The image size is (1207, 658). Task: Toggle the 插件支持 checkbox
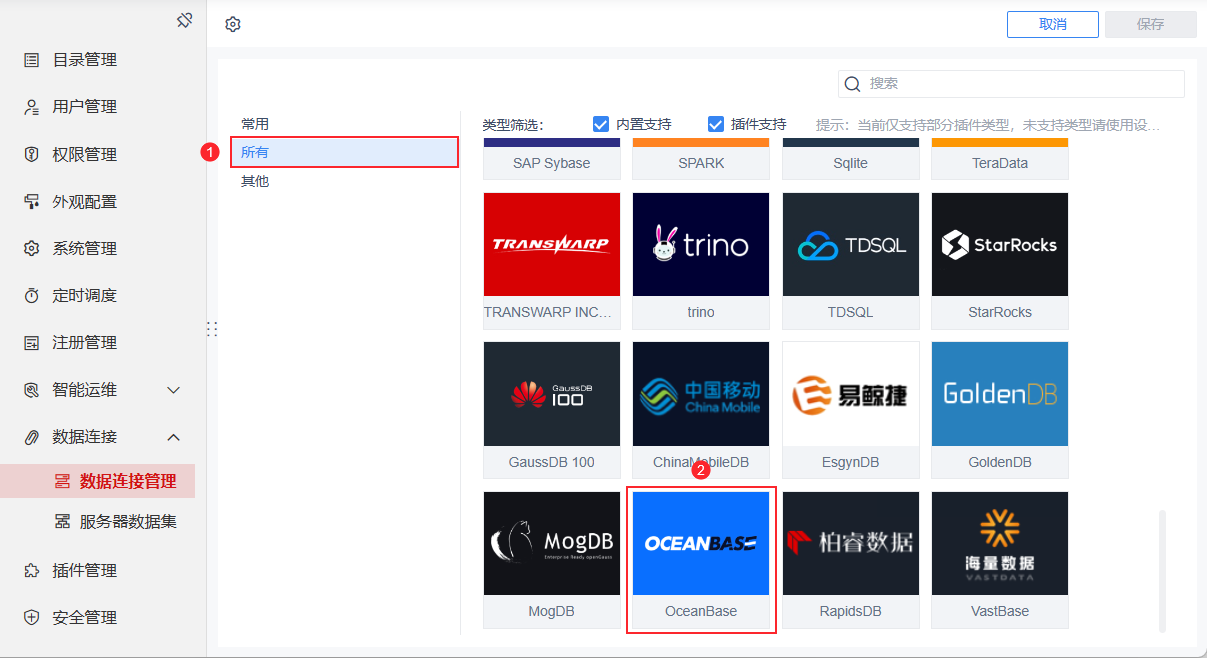pos(716,124)
